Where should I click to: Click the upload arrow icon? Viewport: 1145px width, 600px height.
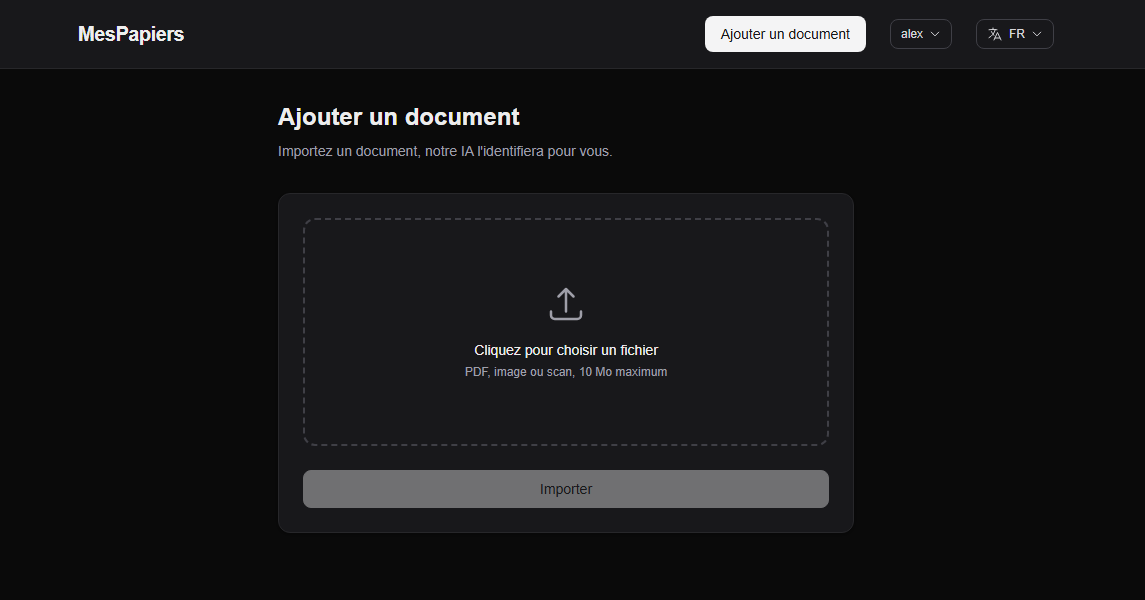[x=566, y=304]
